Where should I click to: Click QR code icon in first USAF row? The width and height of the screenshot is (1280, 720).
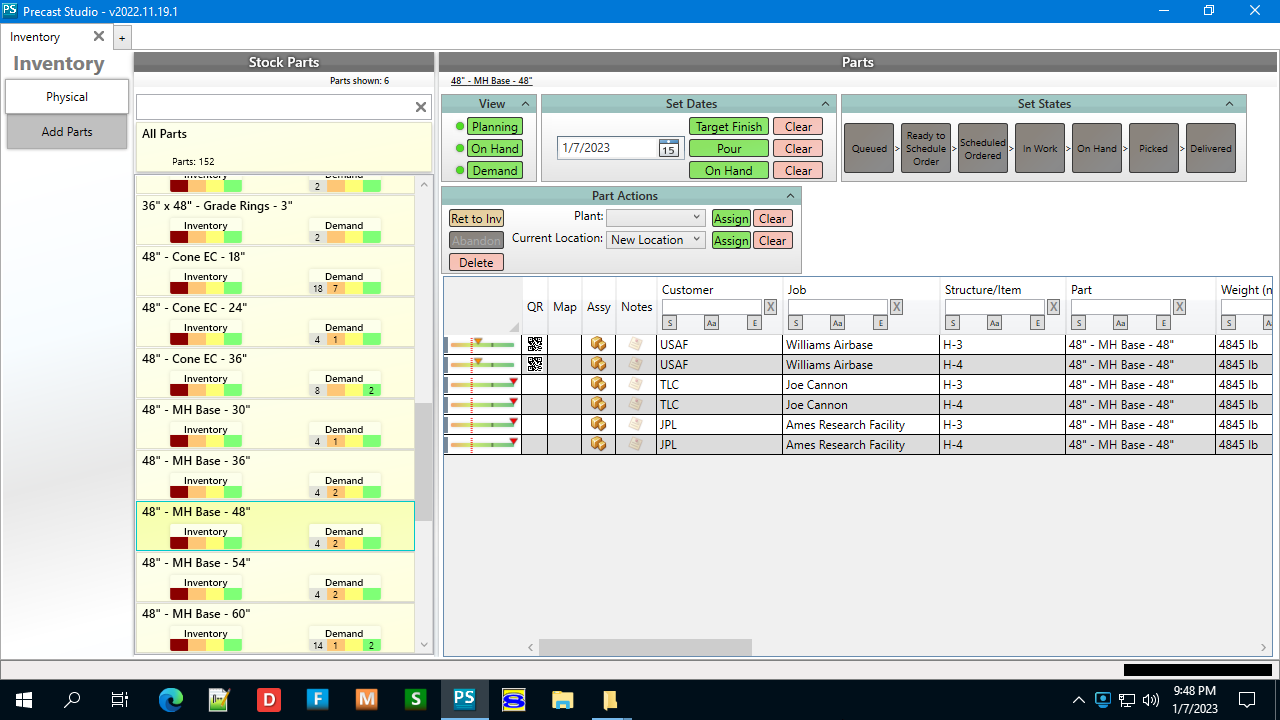point(535,345)
